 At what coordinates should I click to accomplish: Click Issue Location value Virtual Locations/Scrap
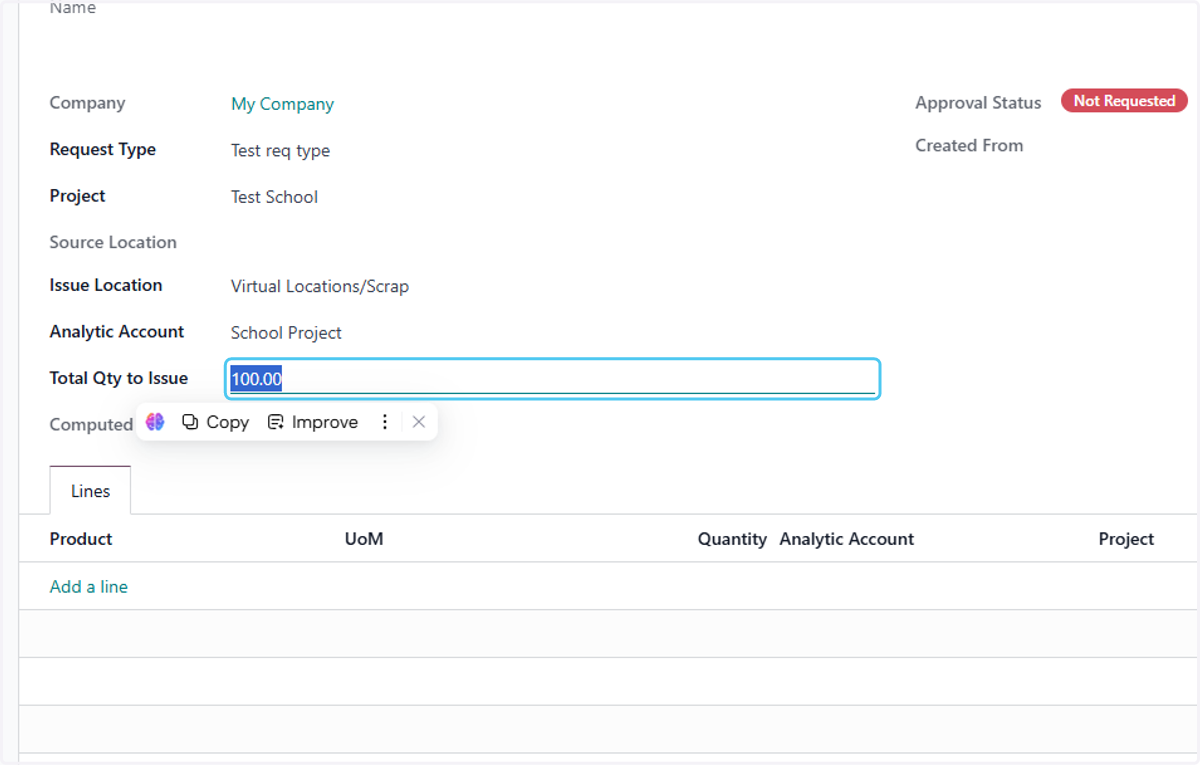320,287
